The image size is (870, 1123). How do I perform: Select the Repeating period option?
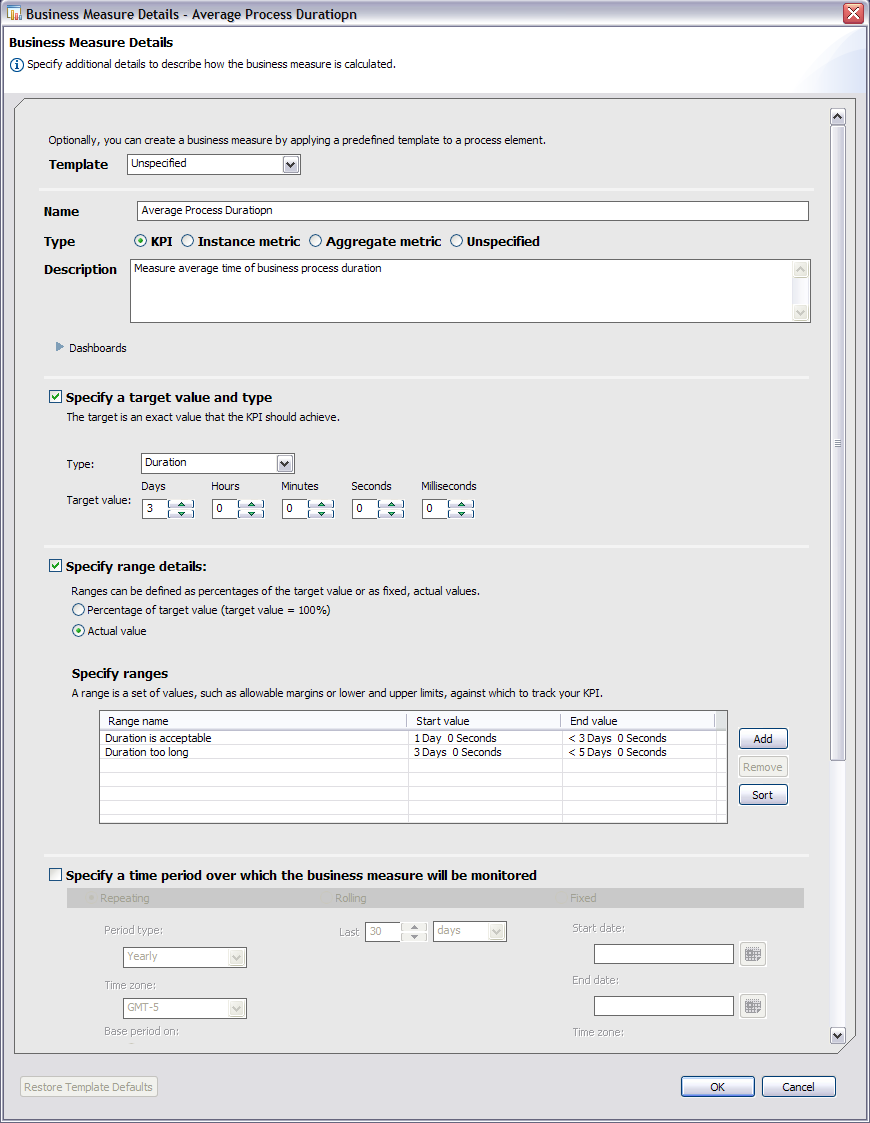click(92, 898)
